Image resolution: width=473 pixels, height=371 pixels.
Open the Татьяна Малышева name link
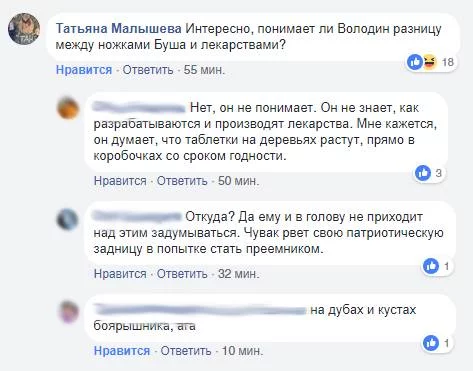[118, 29]
